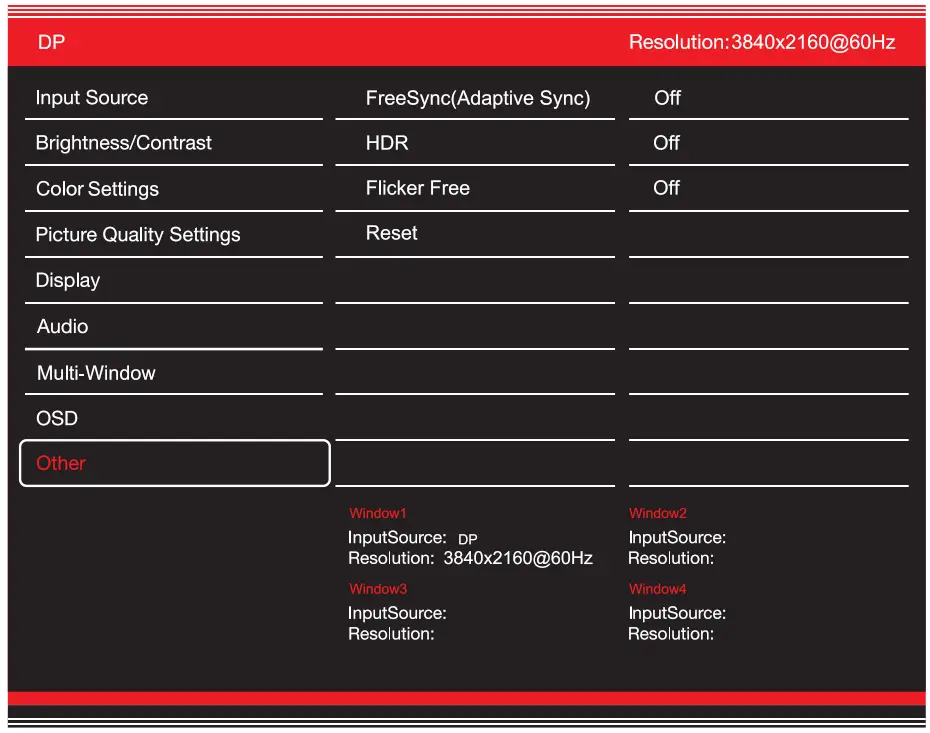Click the Window1 label

(378, 513)
